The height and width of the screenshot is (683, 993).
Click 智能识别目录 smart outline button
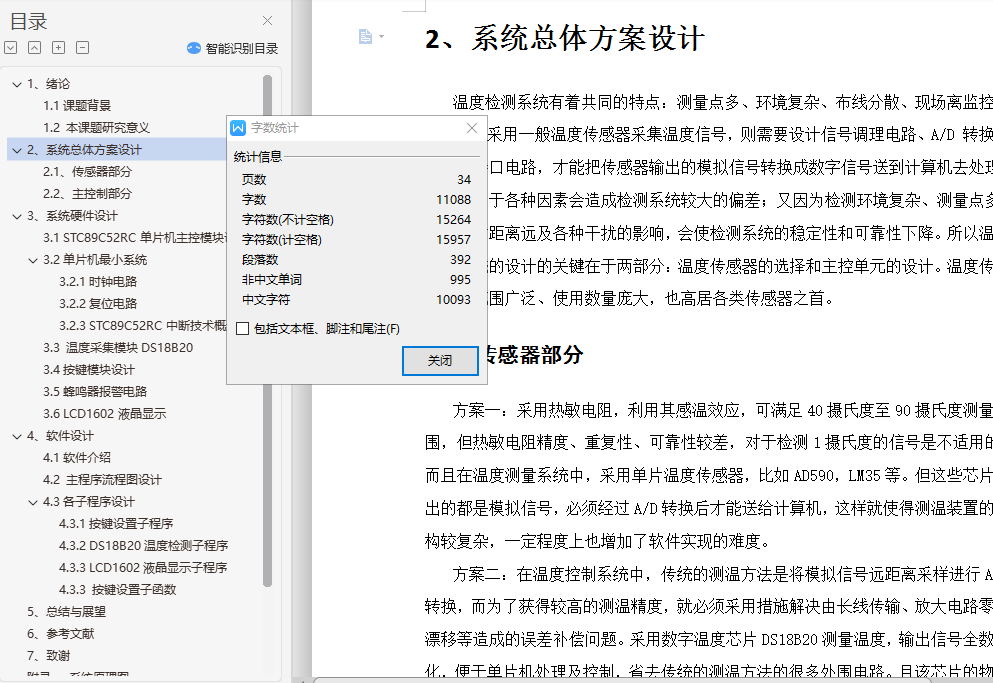232,48
